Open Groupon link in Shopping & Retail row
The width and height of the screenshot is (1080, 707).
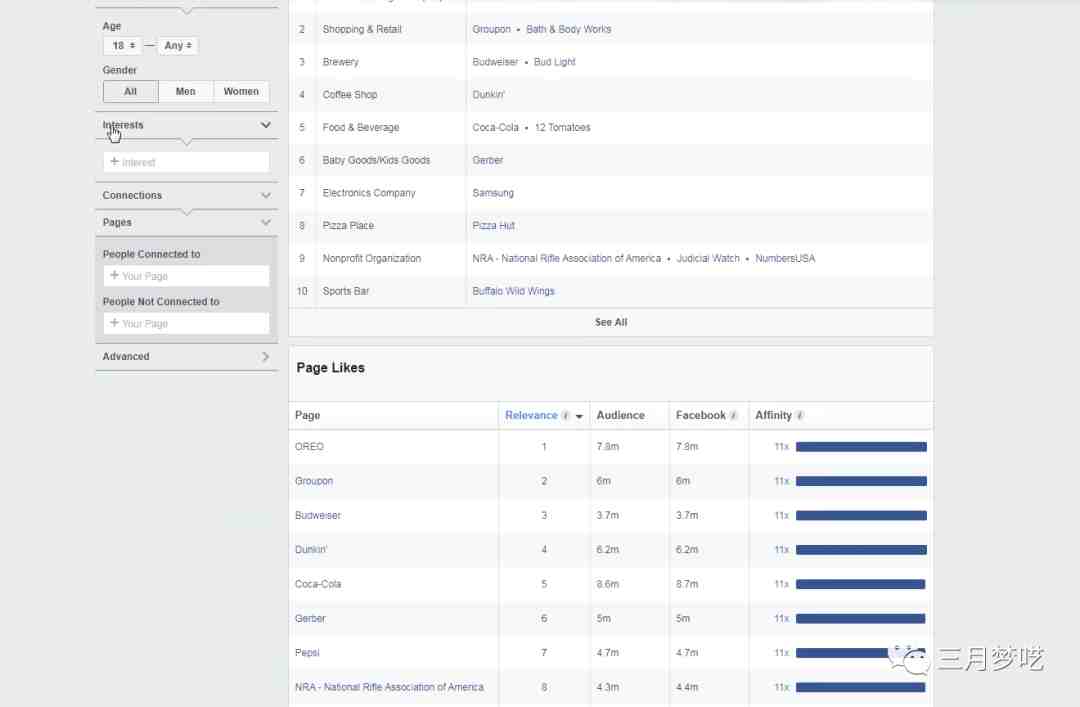(492, 29)
